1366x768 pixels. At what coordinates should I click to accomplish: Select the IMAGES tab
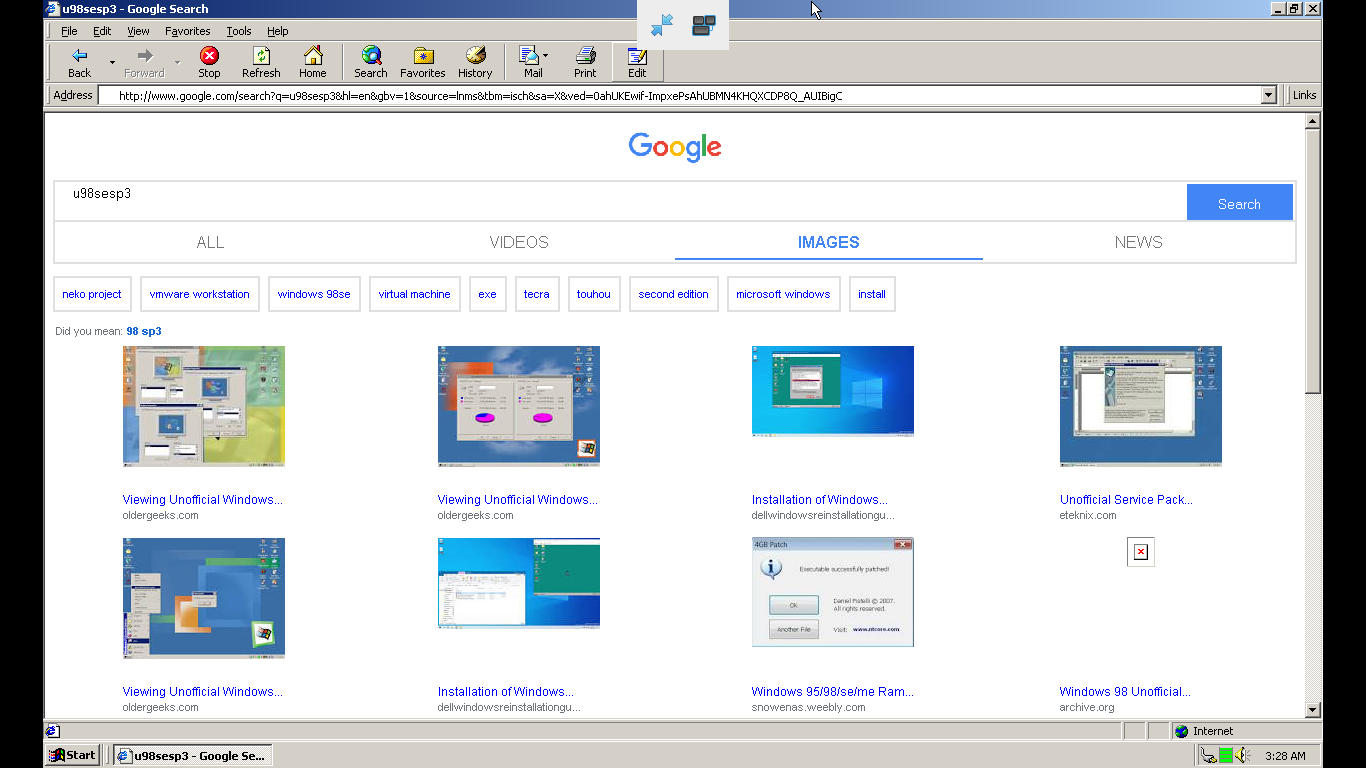(x=828, y=242)
